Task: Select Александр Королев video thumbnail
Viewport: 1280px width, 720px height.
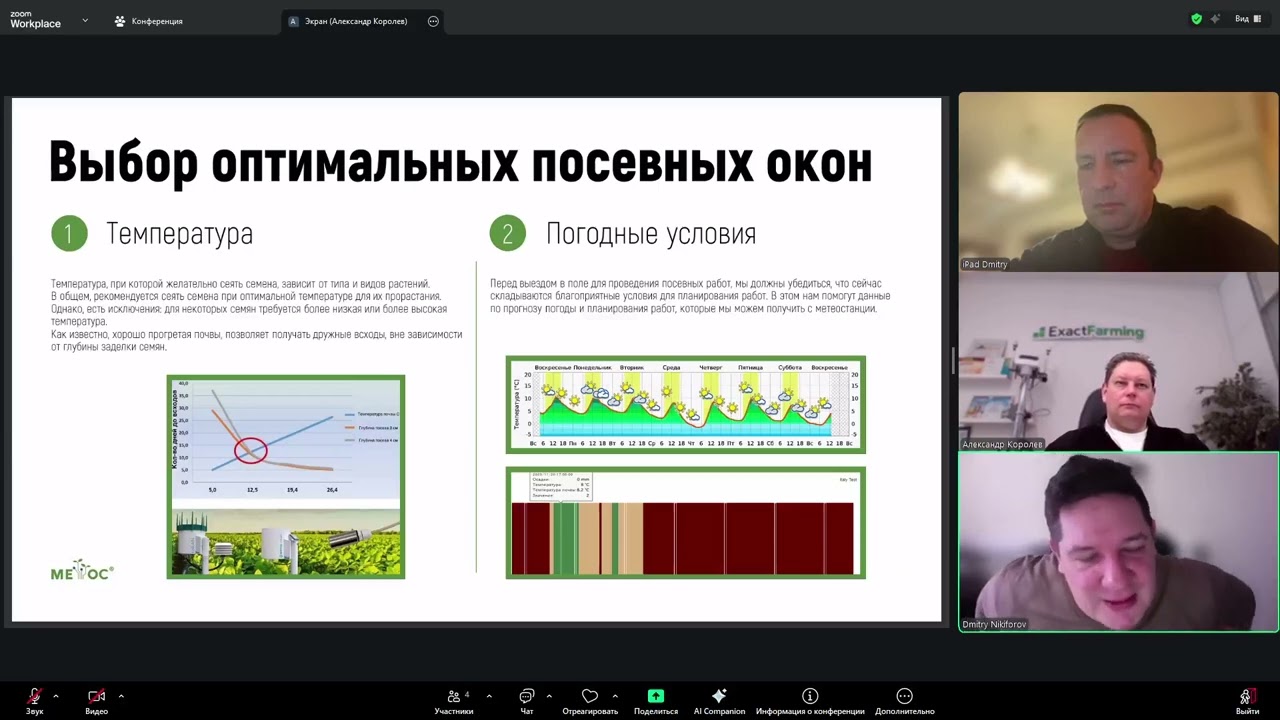Action: coord(1118,361)
